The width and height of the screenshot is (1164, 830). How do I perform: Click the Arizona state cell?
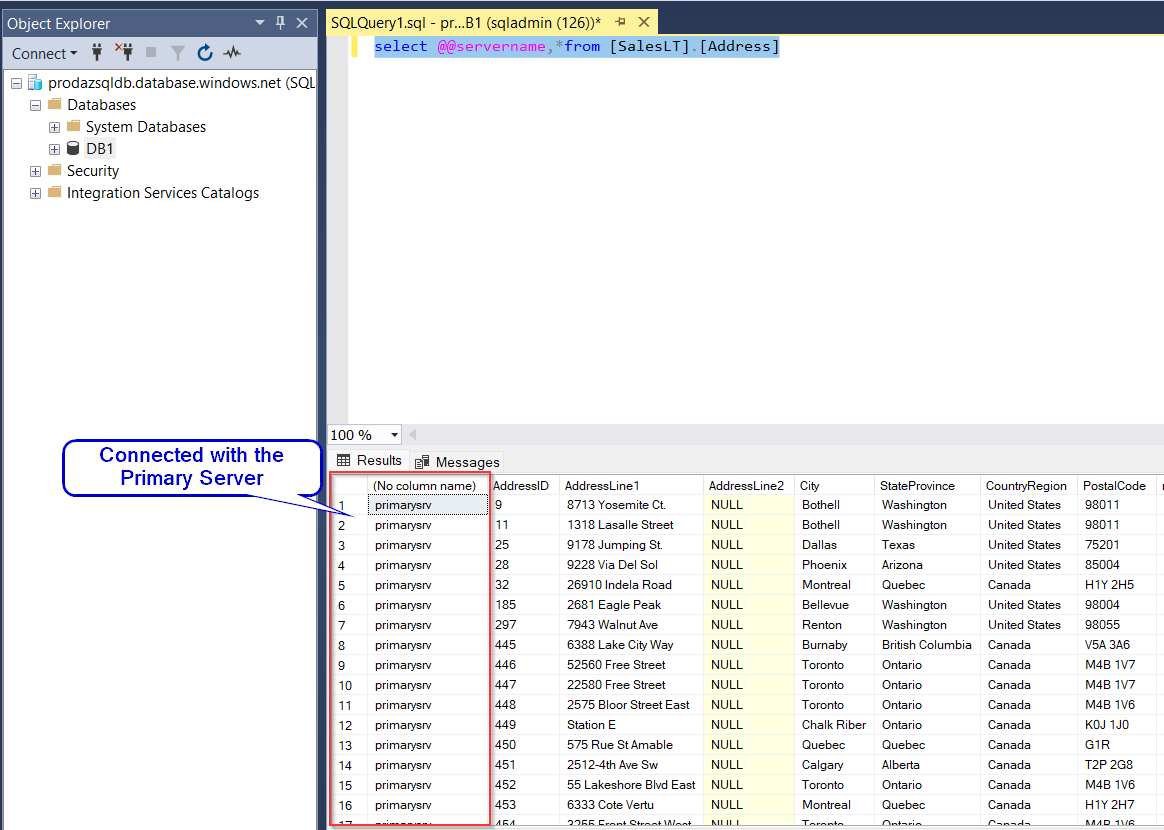click(928, 566)
